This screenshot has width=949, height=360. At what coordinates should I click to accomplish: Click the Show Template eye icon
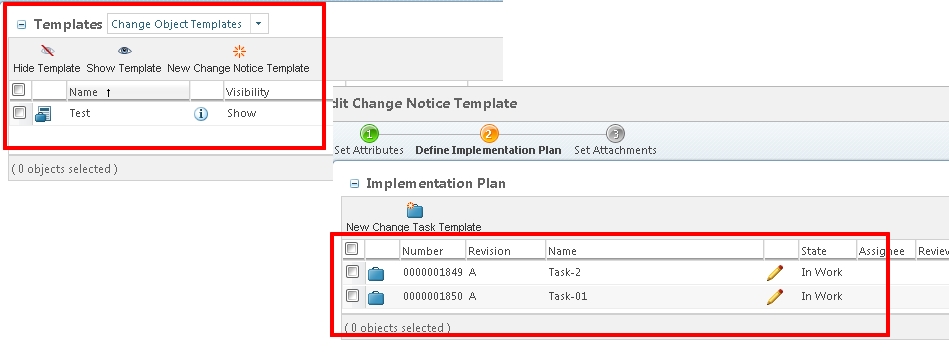(x=125, y=50)
